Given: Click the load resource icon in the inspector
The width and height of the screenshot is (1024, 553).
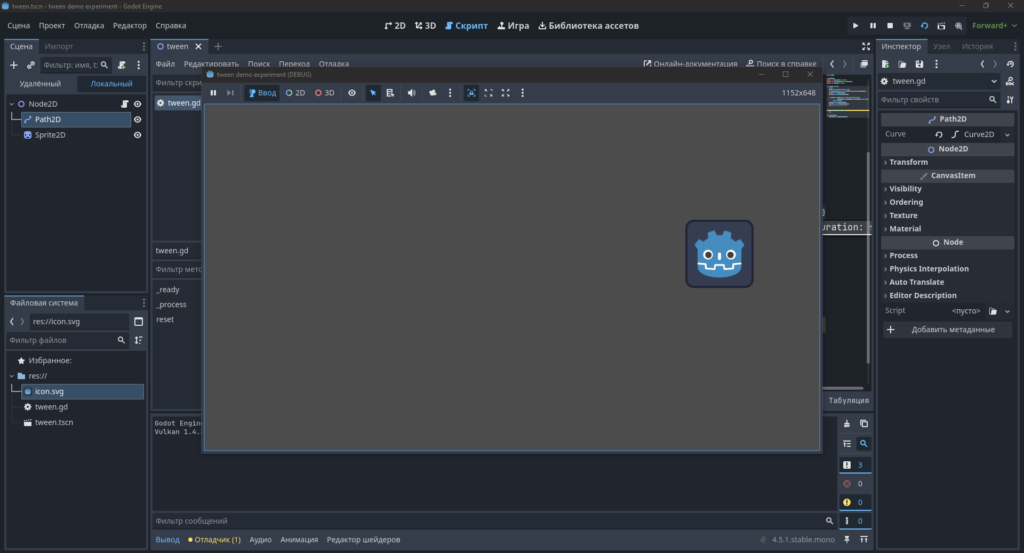Looking at the screenshot, I should 902,65.
